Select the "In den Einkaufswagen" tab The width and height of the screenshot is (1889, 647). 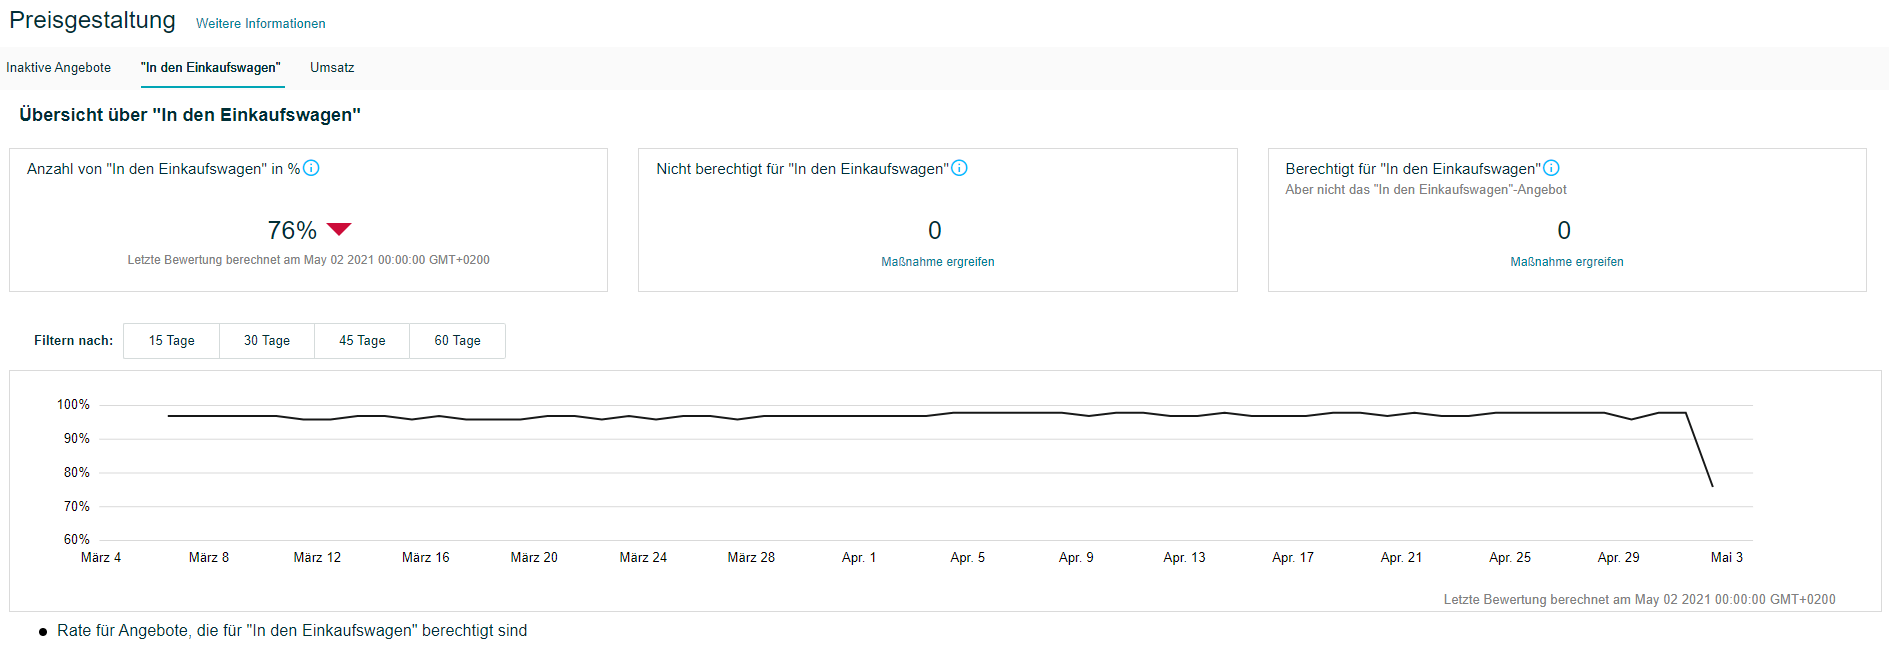pyautogui.click(x=211, y=68)
